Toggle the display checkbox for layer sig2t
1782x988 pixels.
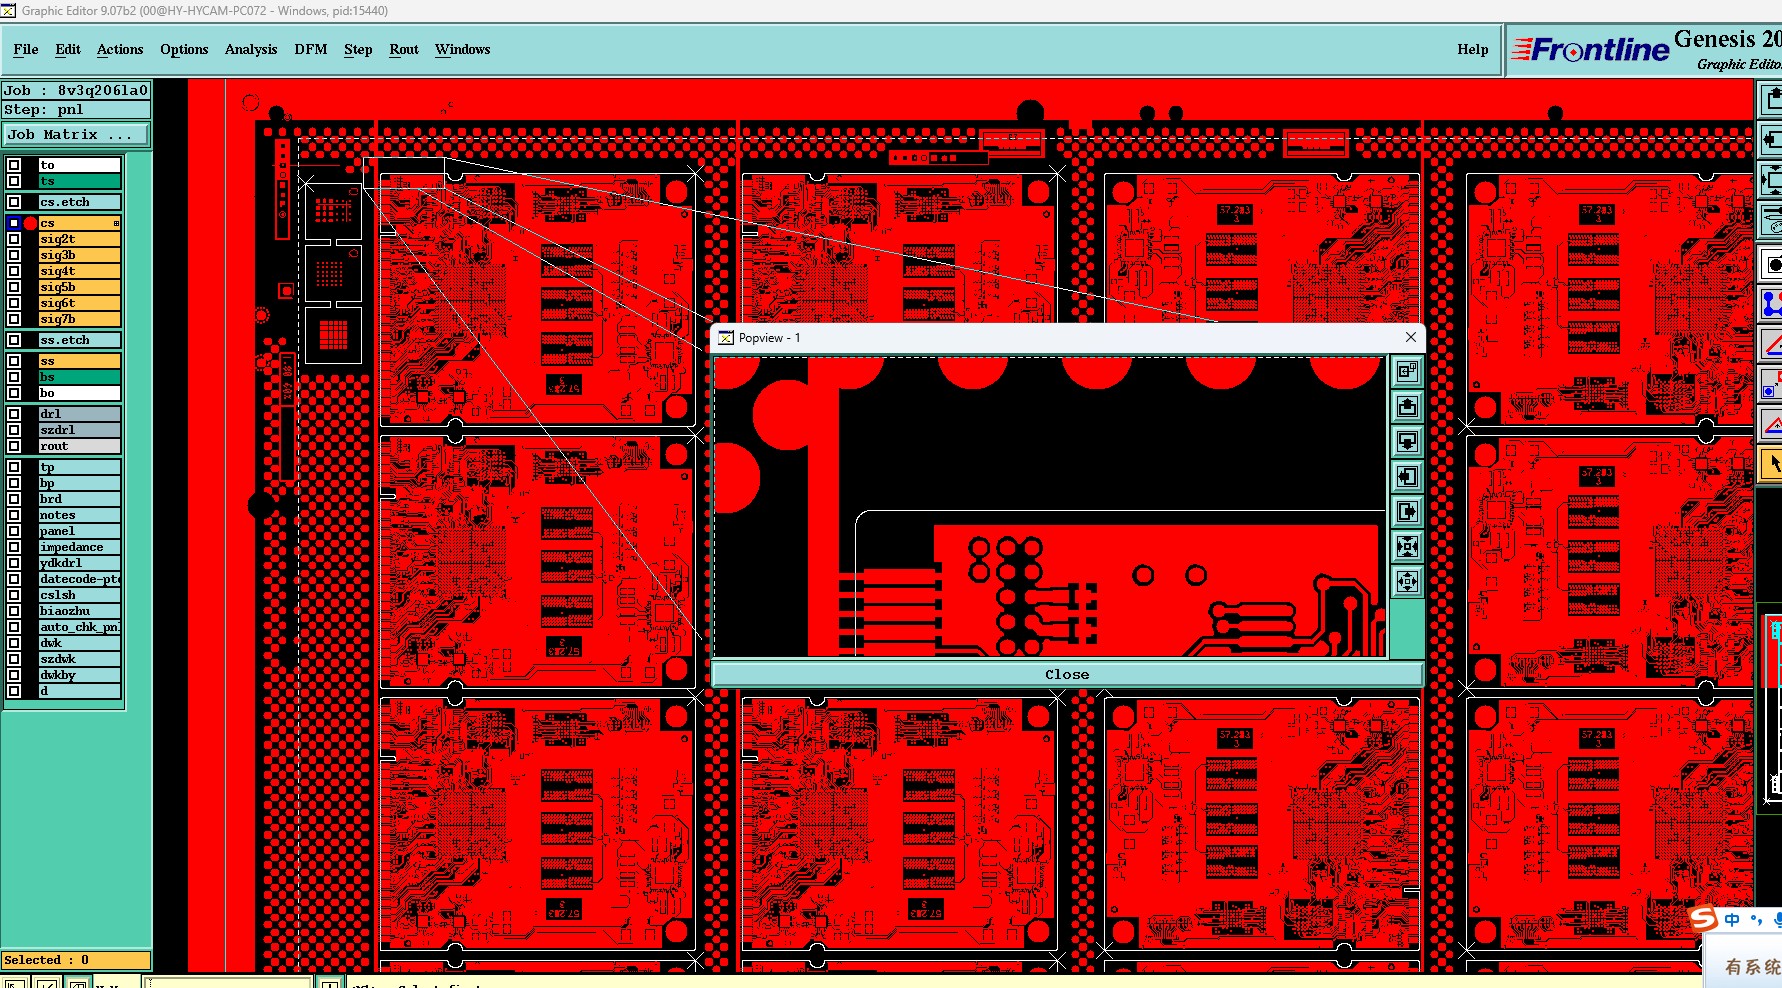[14, 239]
